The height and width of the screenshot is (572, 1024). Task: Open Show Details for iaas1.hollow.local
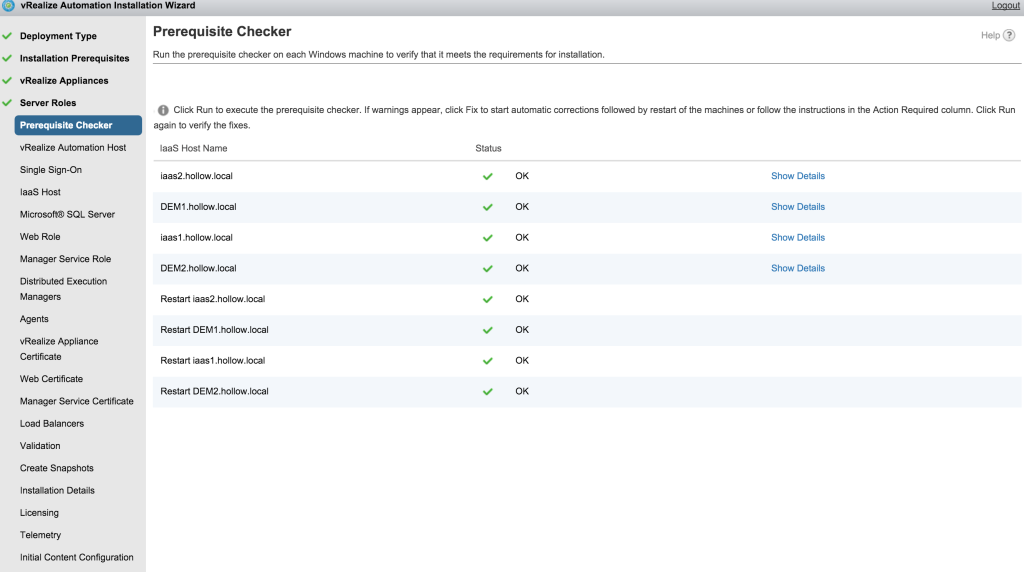point(797,238)
